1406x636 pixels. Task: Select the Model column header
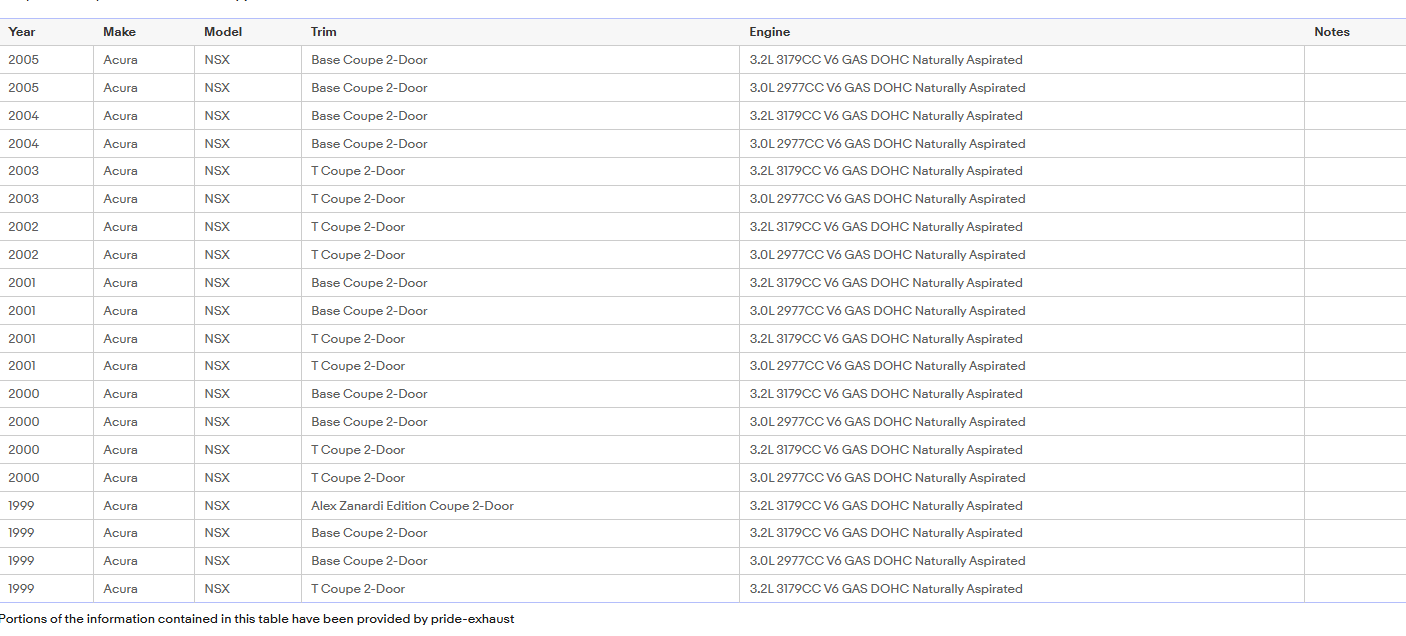pos(223,32)
